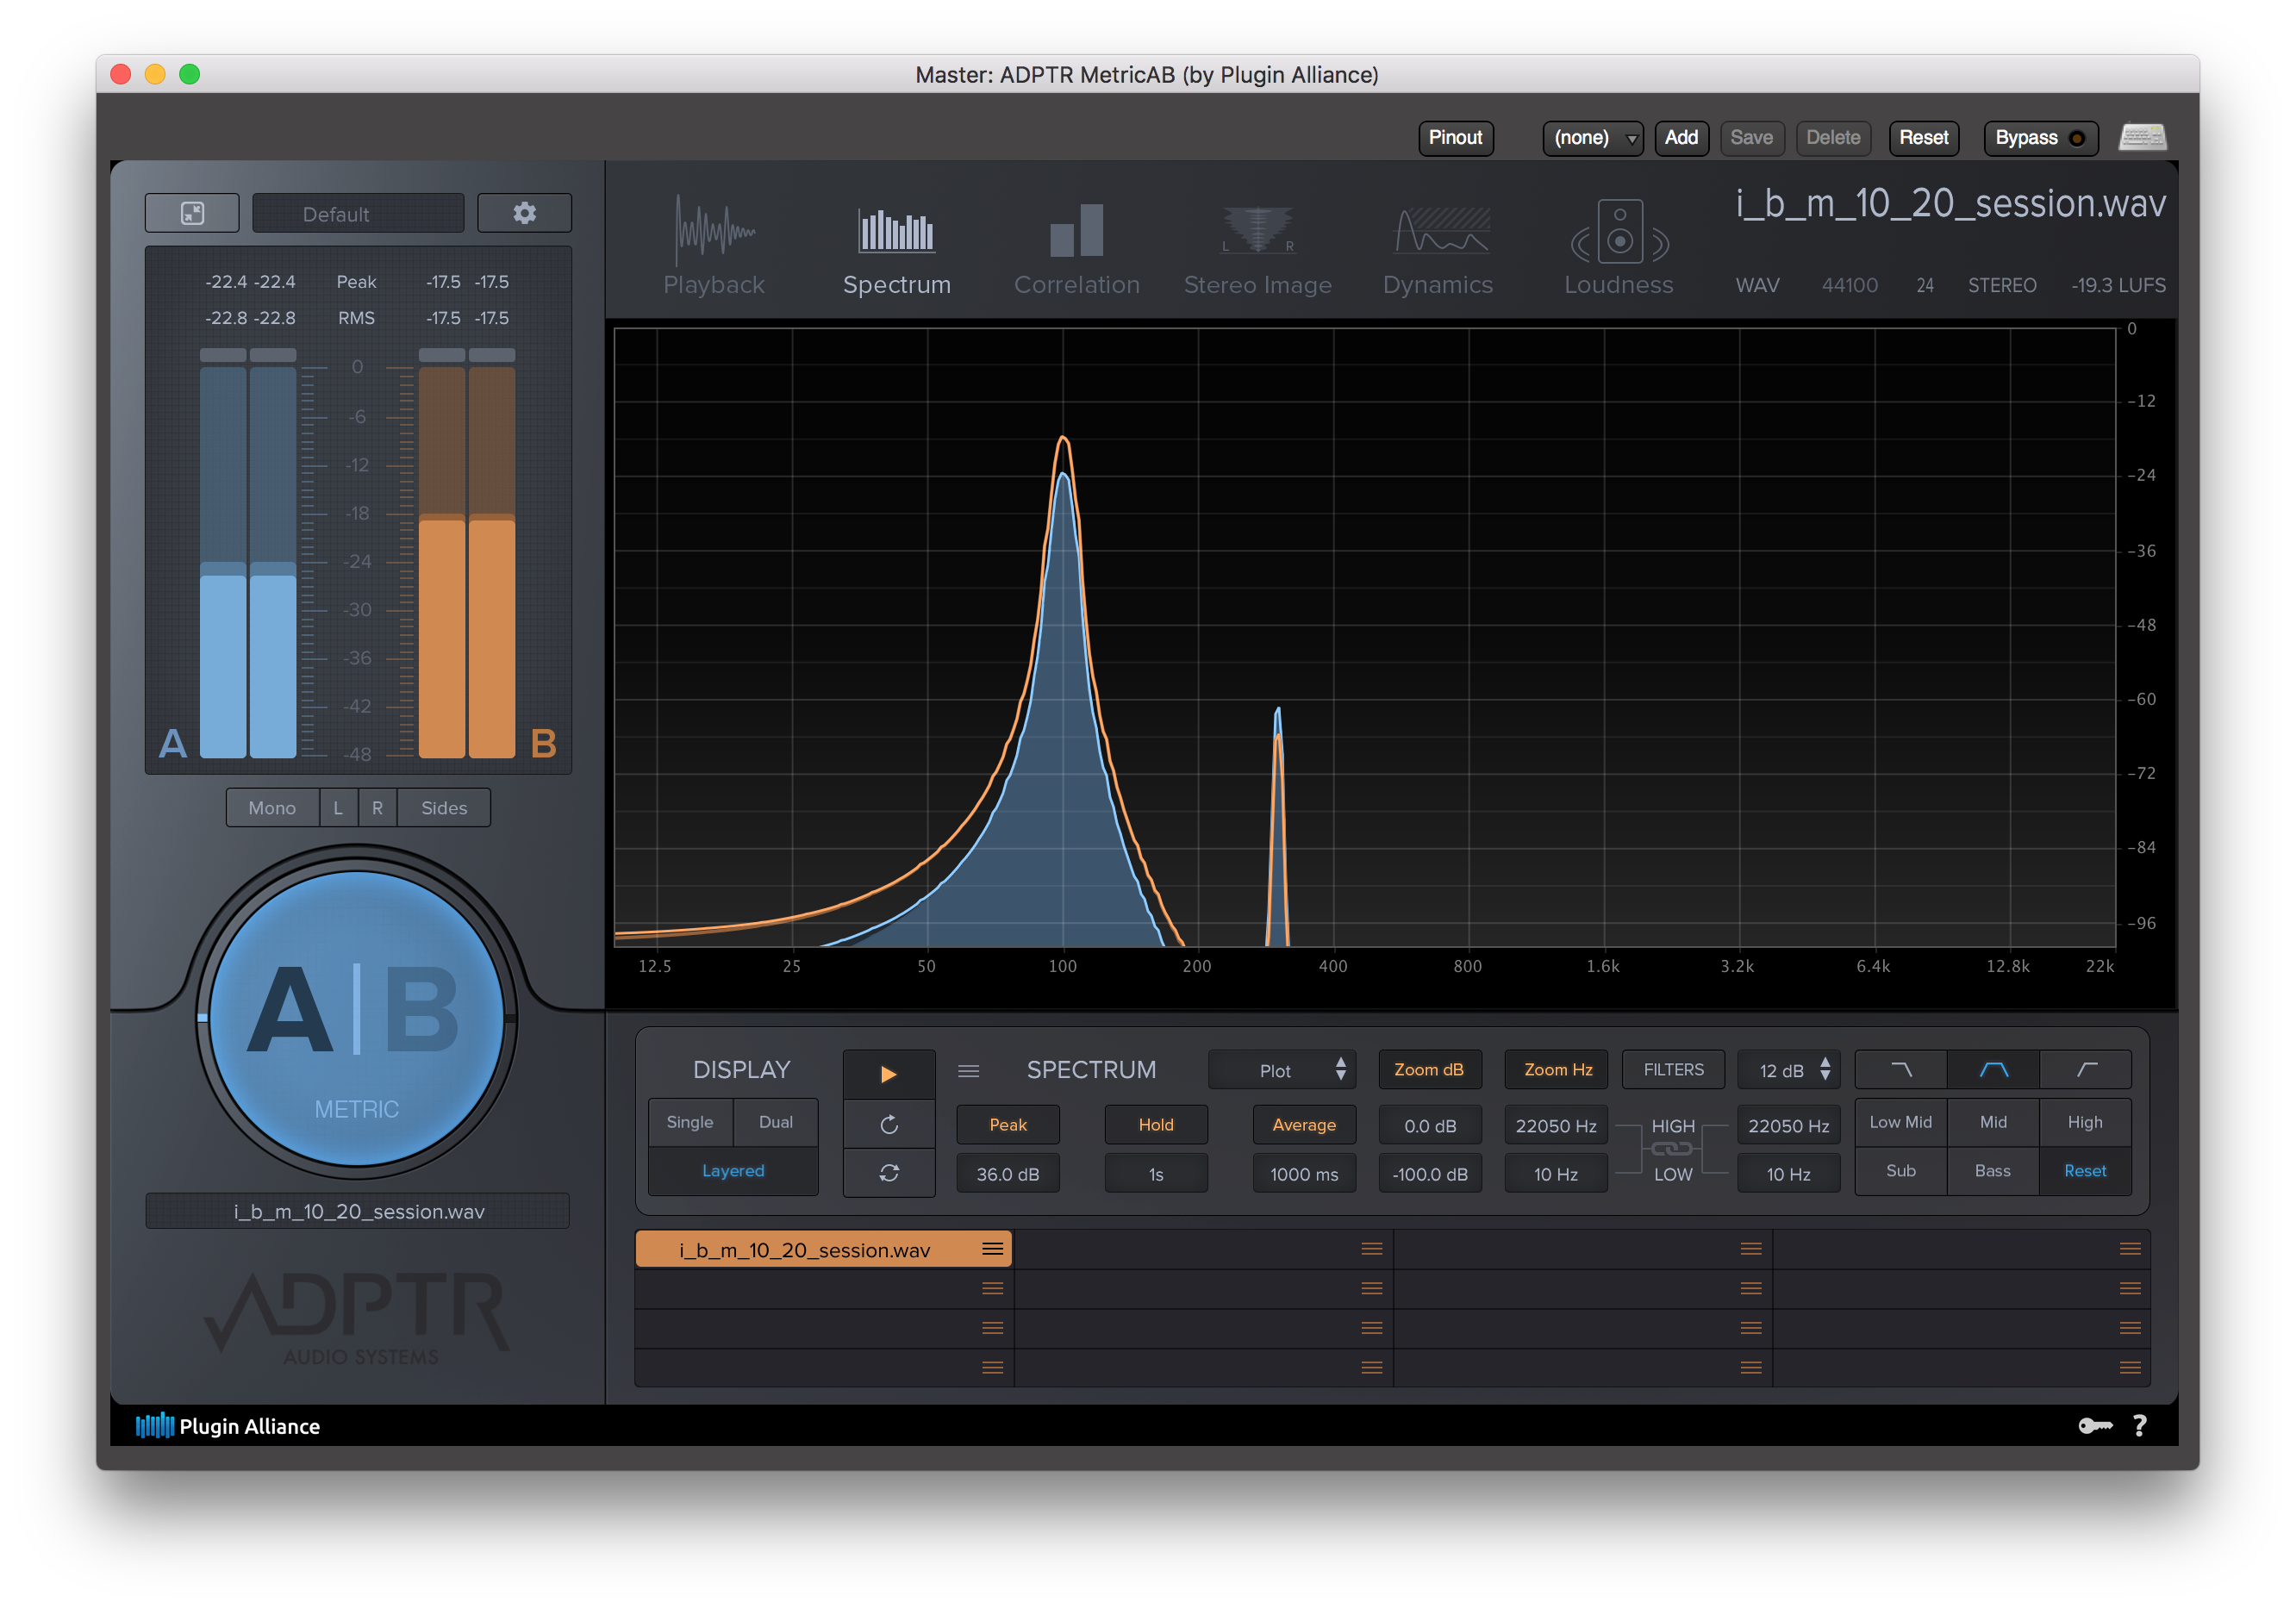Toggle Mono monitoring

pos(272,807)
